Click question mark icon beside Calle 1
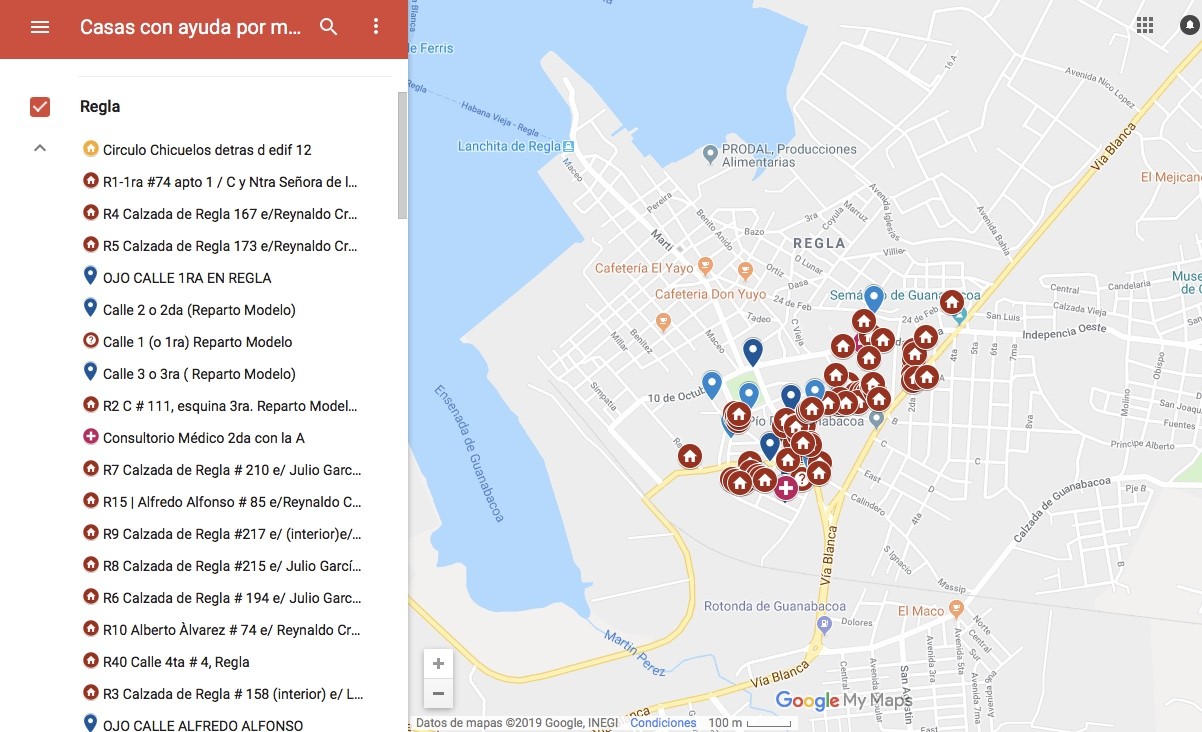 coord(90,341)
